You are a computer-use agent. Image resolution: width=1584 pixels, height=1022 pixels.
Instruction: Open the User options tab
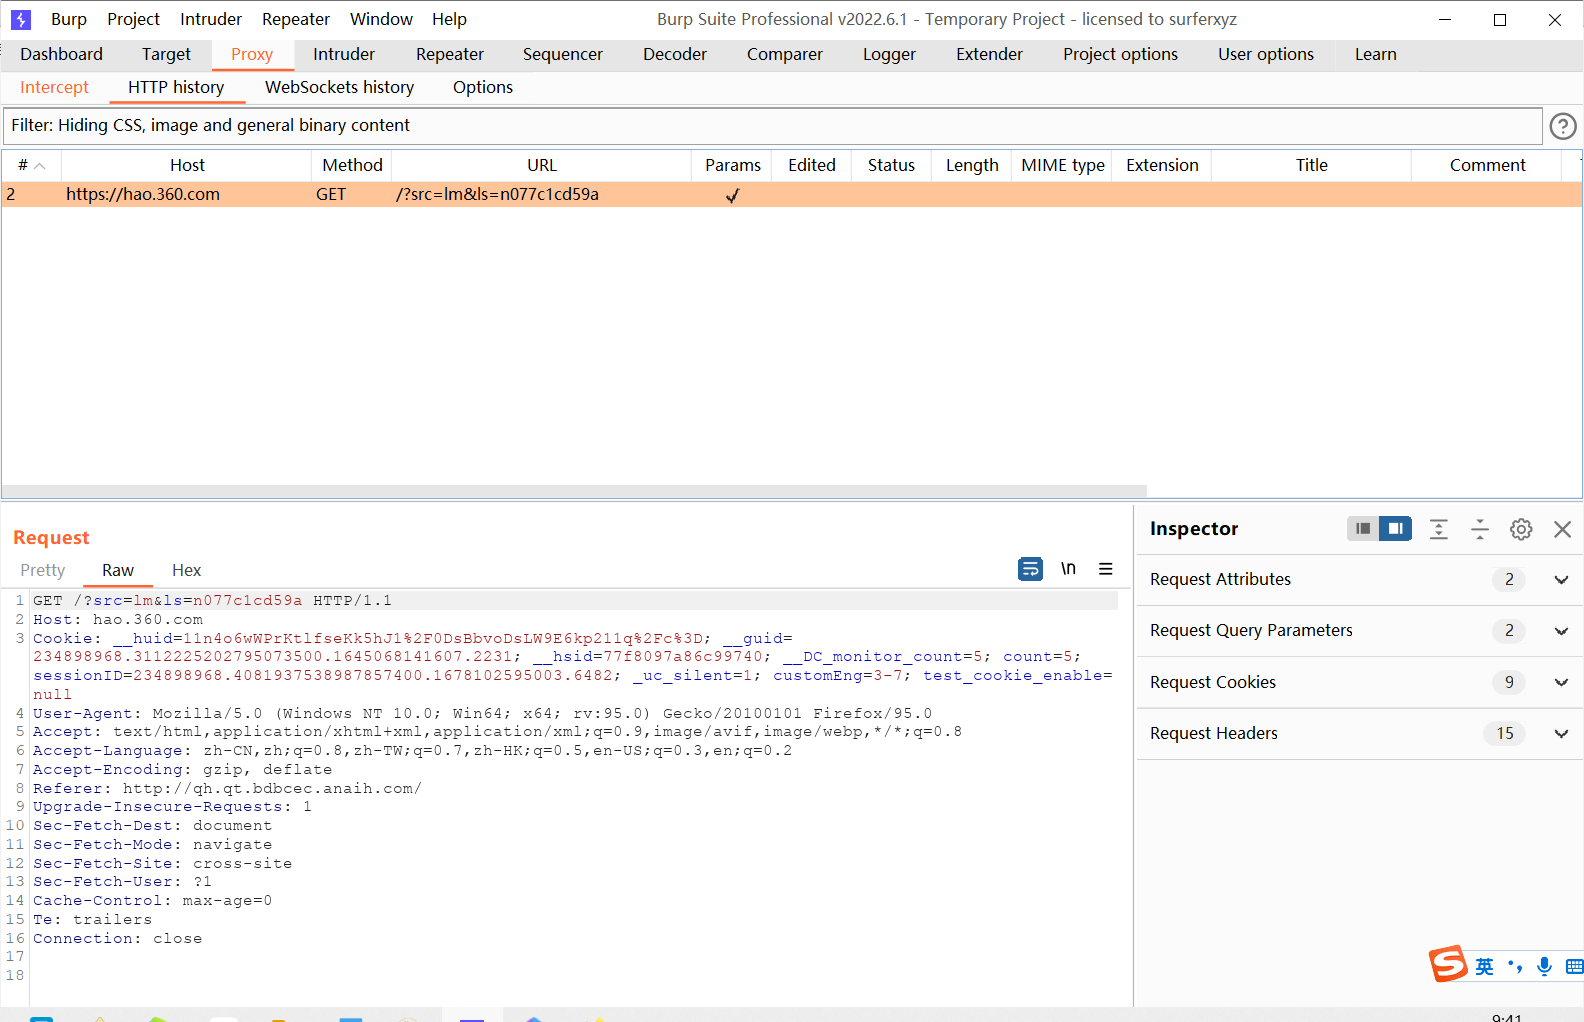(x=1266, y=55)
